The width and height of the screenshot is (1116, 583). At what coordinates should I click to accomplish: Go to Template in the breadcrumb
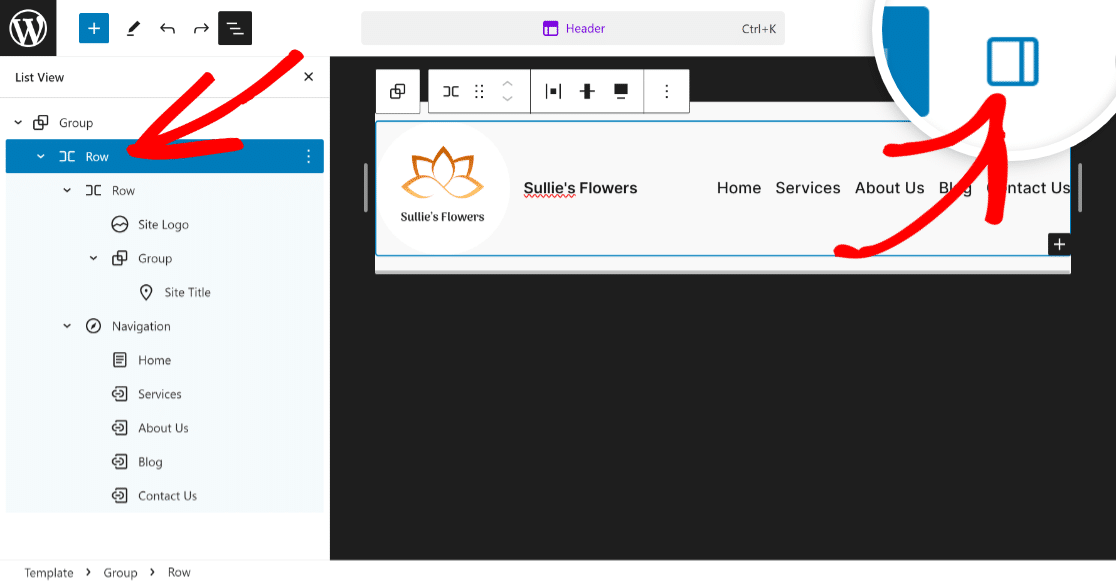[48, 572]
